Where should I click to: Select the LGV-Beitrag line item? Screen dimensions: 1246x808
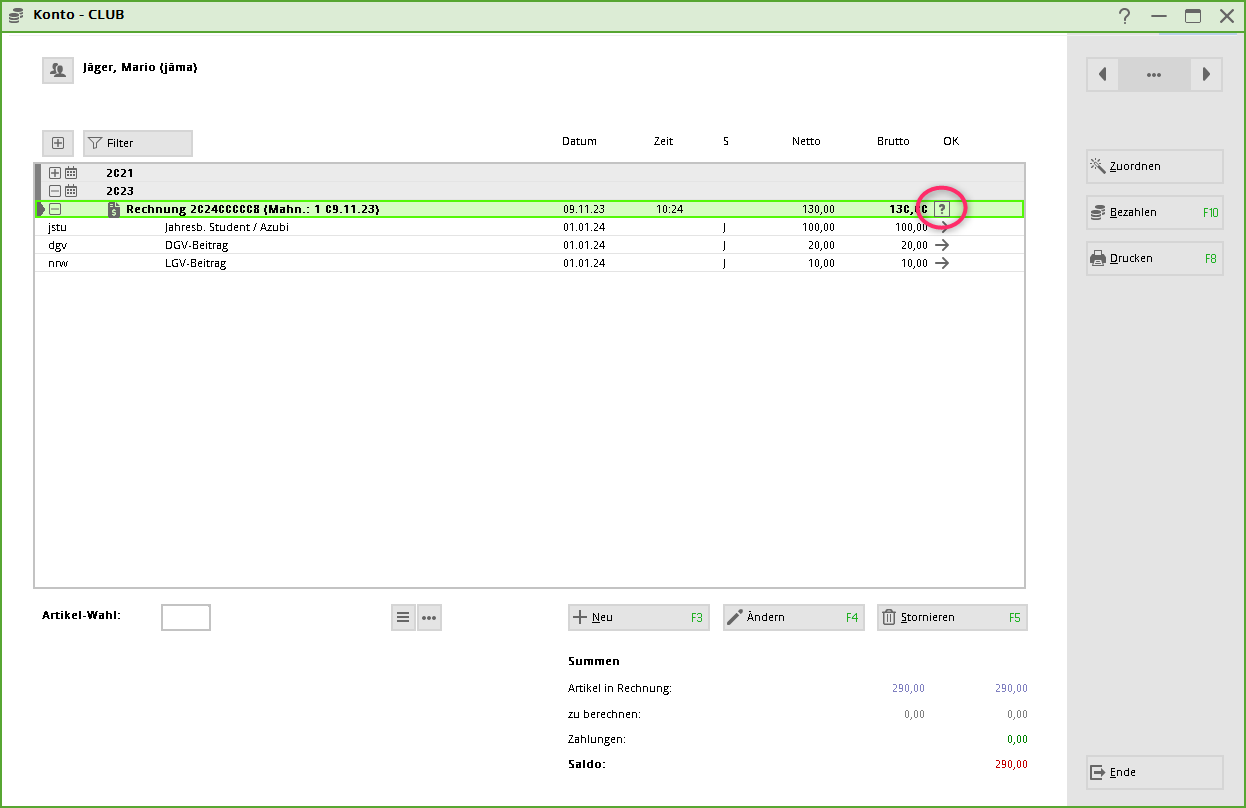[x=195, y=263]
